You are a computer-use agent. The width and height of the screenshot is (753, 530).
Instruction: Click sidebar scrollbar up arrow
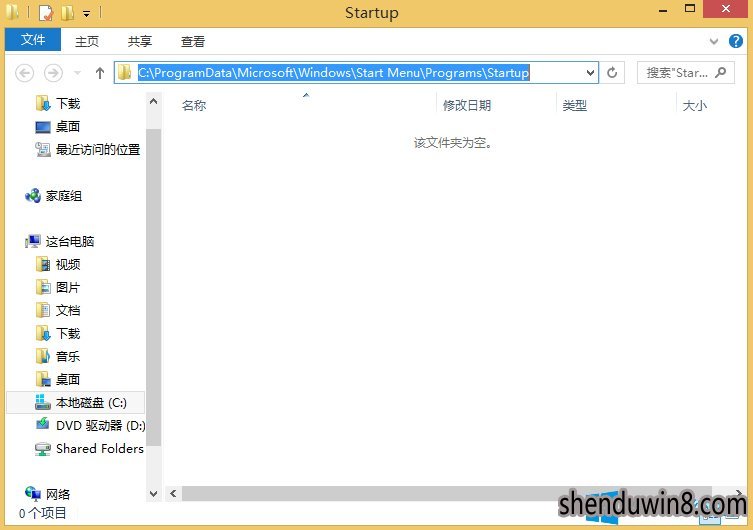154,101
